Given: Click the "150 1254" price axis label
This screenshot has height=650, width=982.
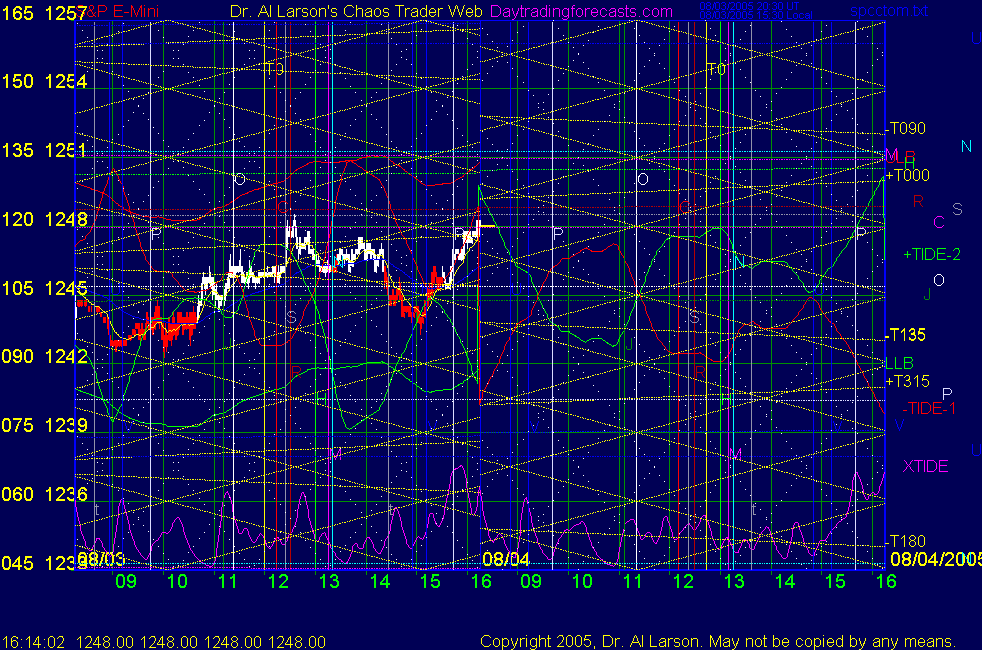Looking at the screenshot, I should pyautogui.click(x=44, y=81).
